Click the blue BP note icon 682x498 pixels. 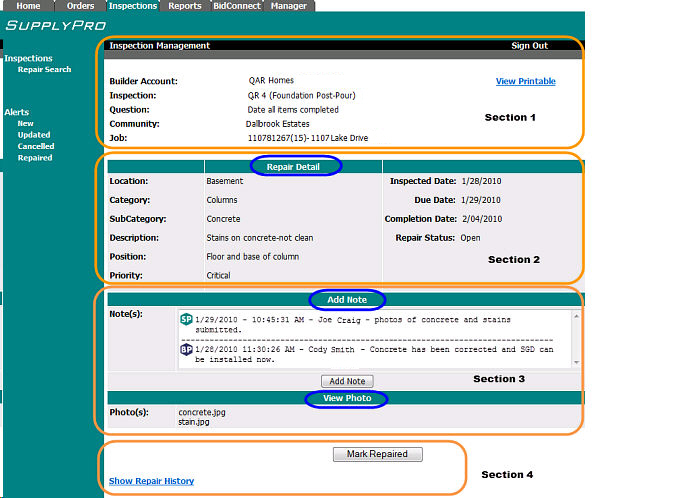tap(186, 350)
